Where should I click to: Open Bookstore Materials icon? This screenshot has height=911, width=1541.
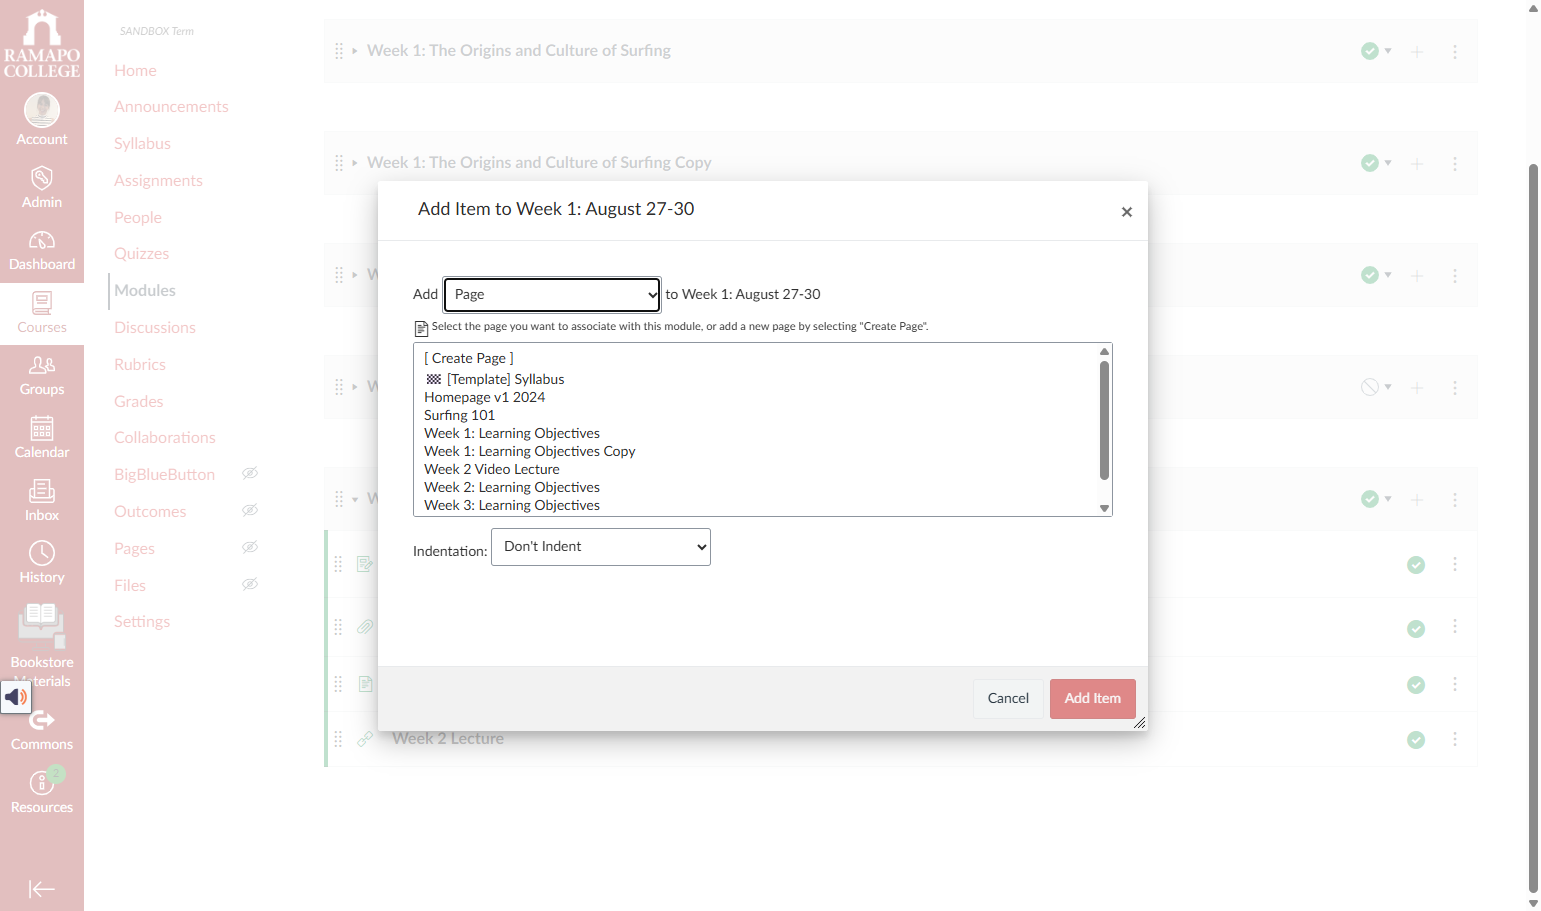42,627
